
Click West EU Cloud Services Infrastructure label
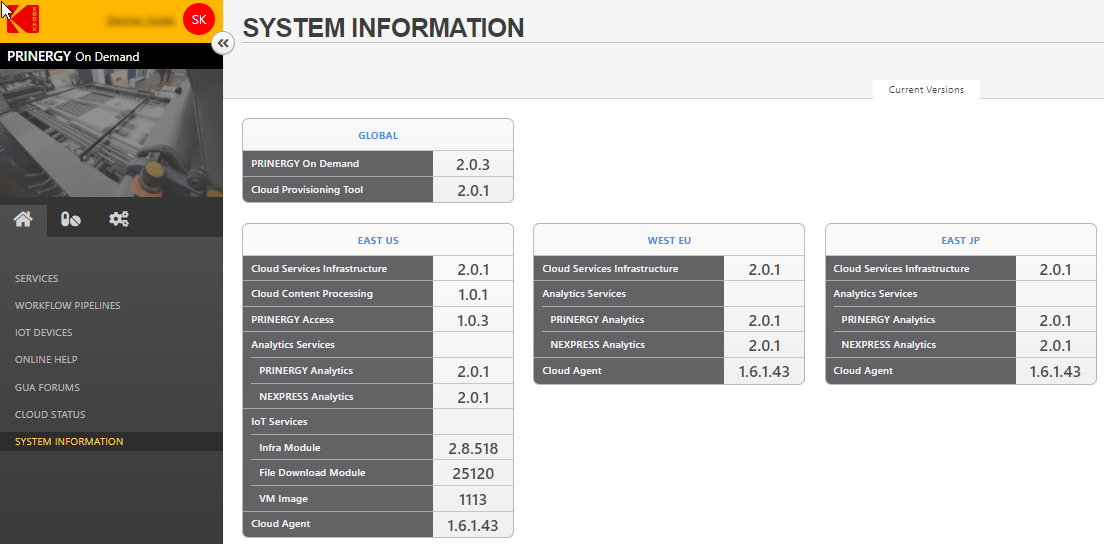(x=610, y=268)
